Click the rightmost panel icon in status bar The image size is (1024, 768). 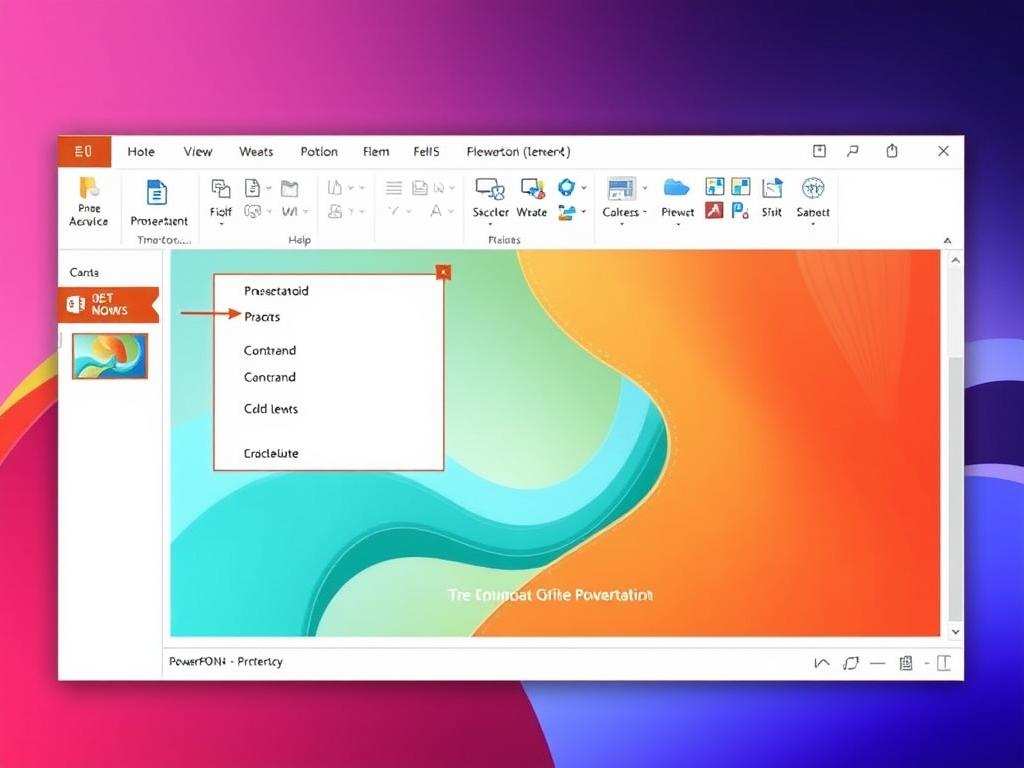(944, 664)
